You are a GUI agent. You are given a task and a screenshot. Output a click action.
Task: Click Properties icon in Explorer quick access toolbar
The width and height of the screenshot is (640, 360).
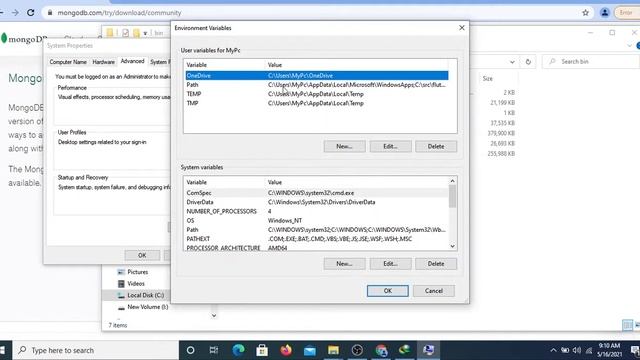pos(125,33)
